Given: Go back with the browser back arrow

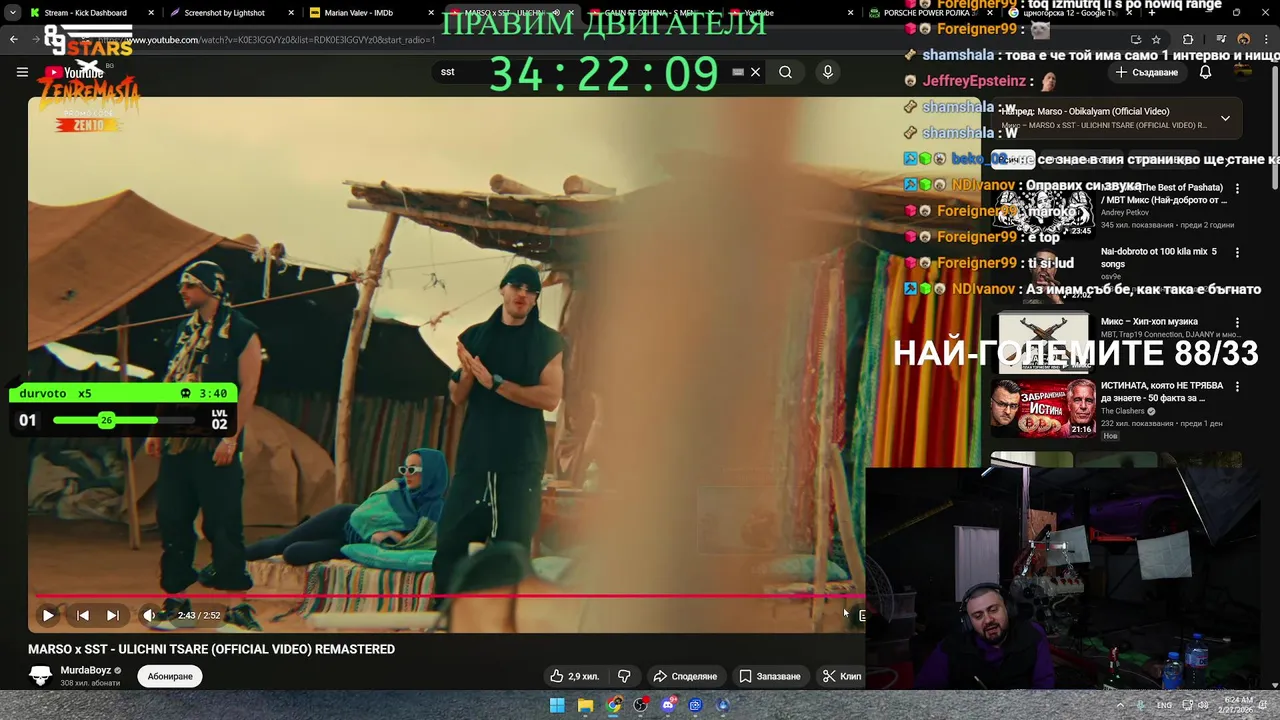Looking at the screenshot, I should coord(14,39).
